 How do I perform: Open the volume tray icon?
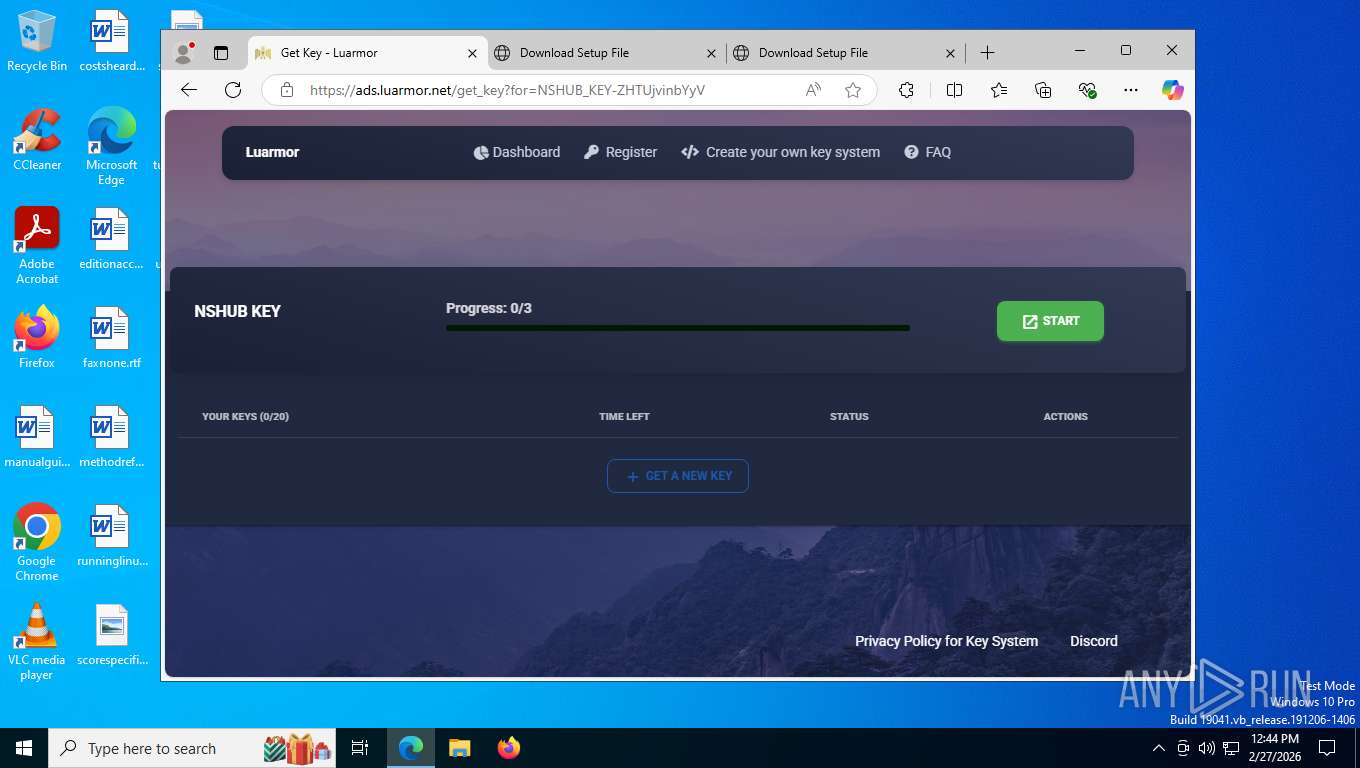(x=1207, y=748)
